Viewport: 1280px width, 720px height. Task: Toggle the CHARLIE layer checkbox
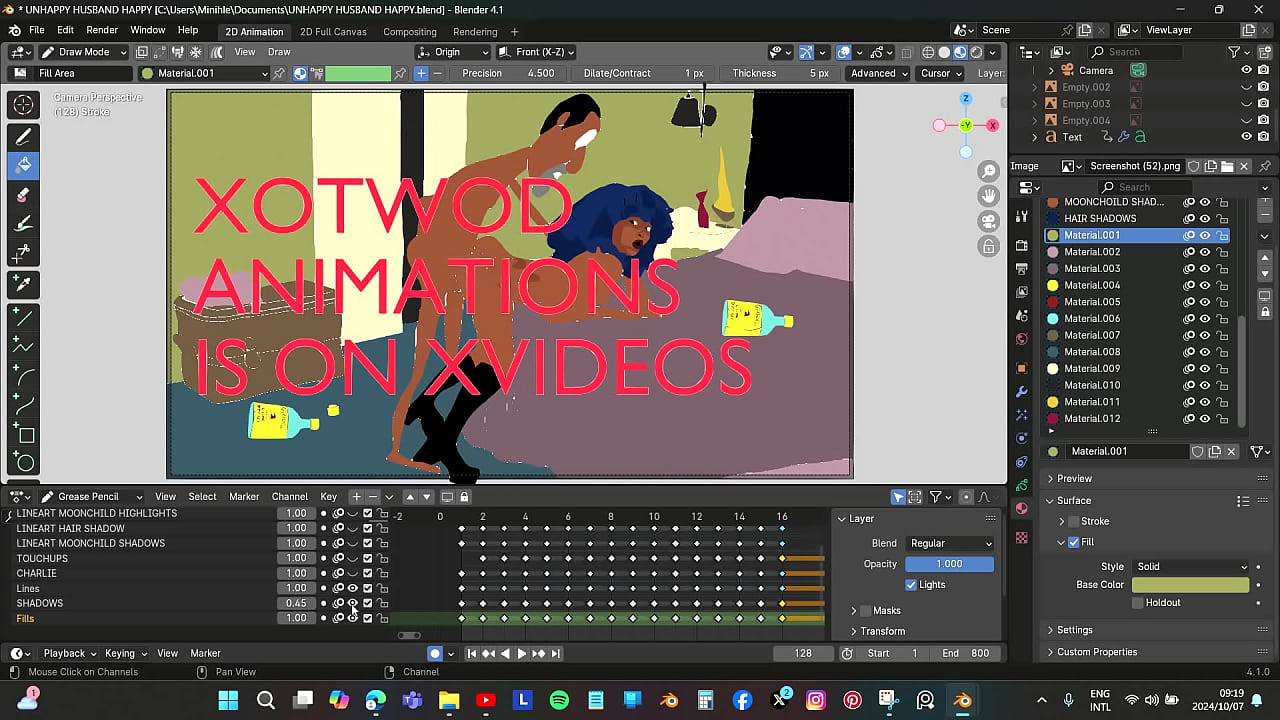pyautogui.click(x=367, y=573)
